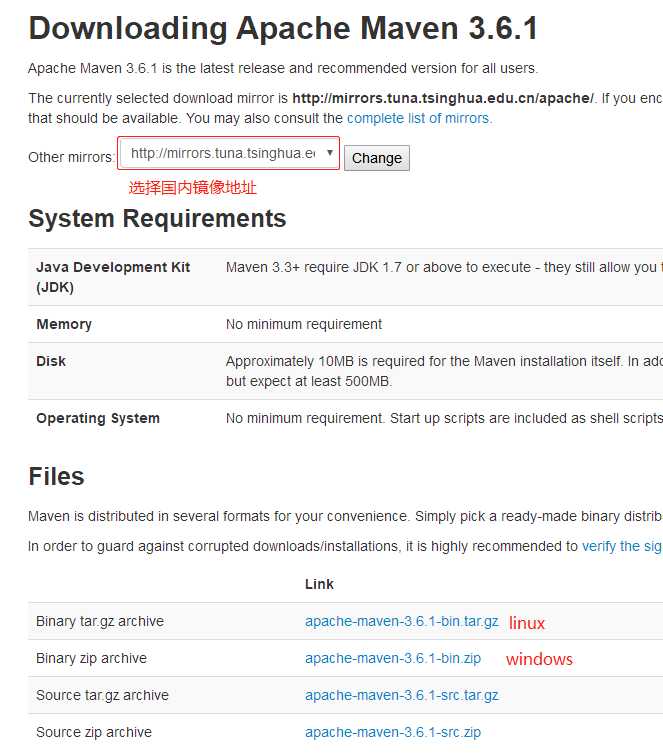Click 'Maven 3.3+ require JDK 1.7' text
The height and width of the screenshot is (753, 663).
[311, 267]
